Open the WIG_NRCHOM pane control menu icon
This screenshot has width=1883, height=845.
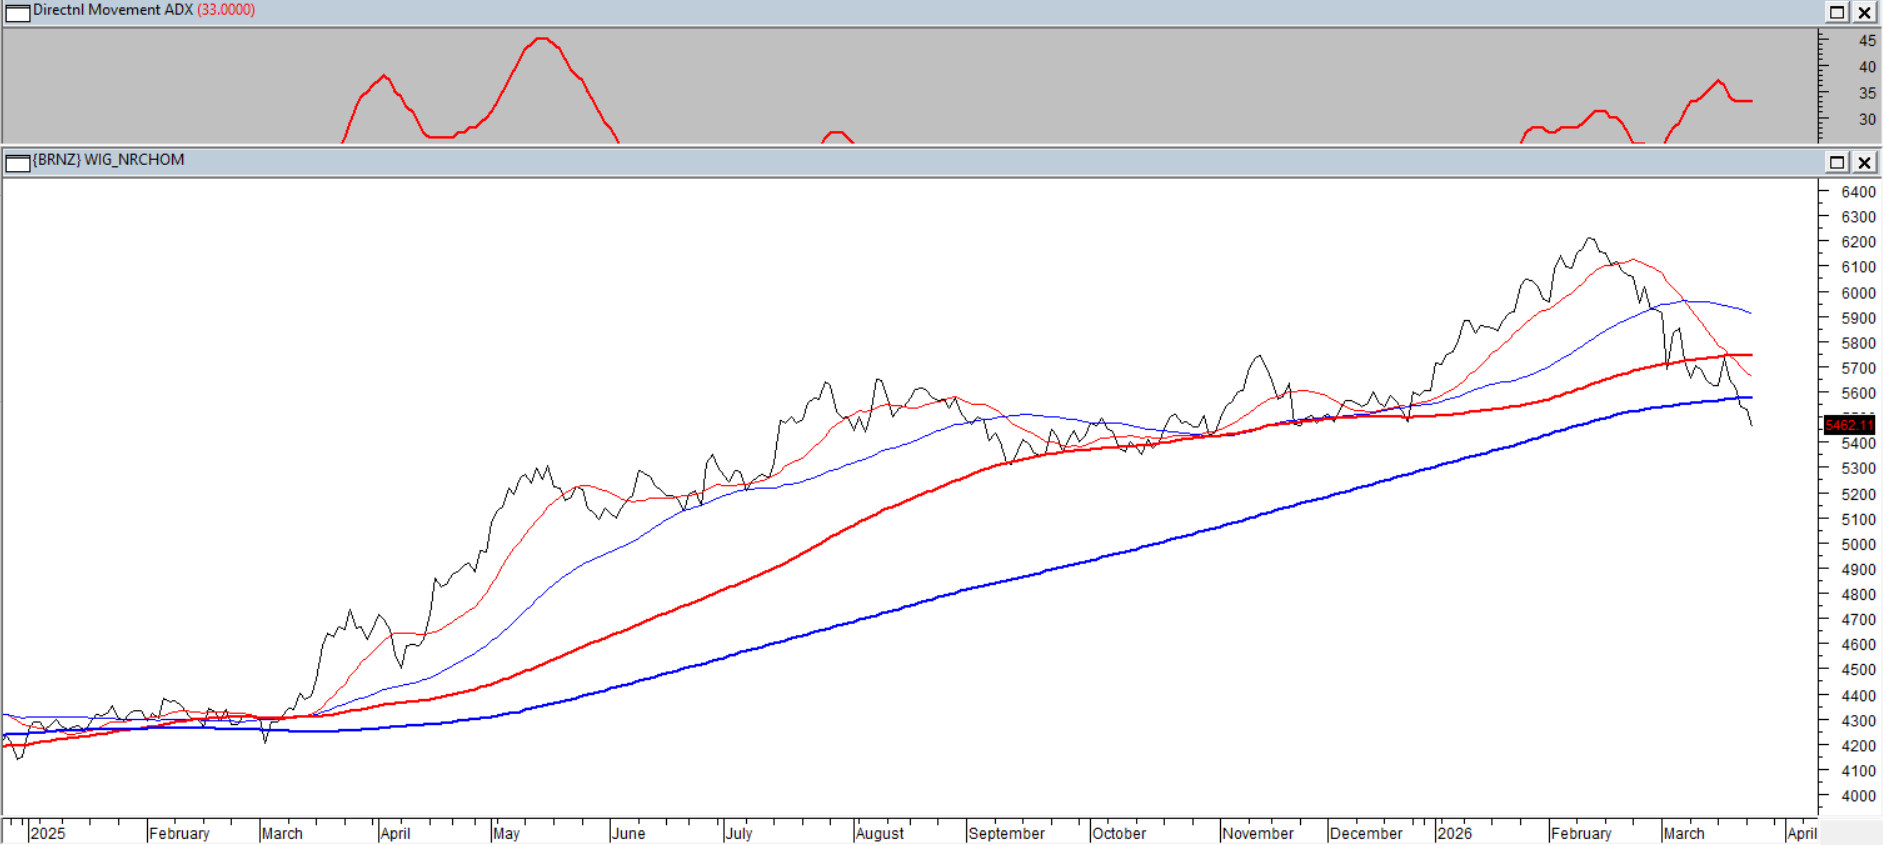(x=18, y=162)
